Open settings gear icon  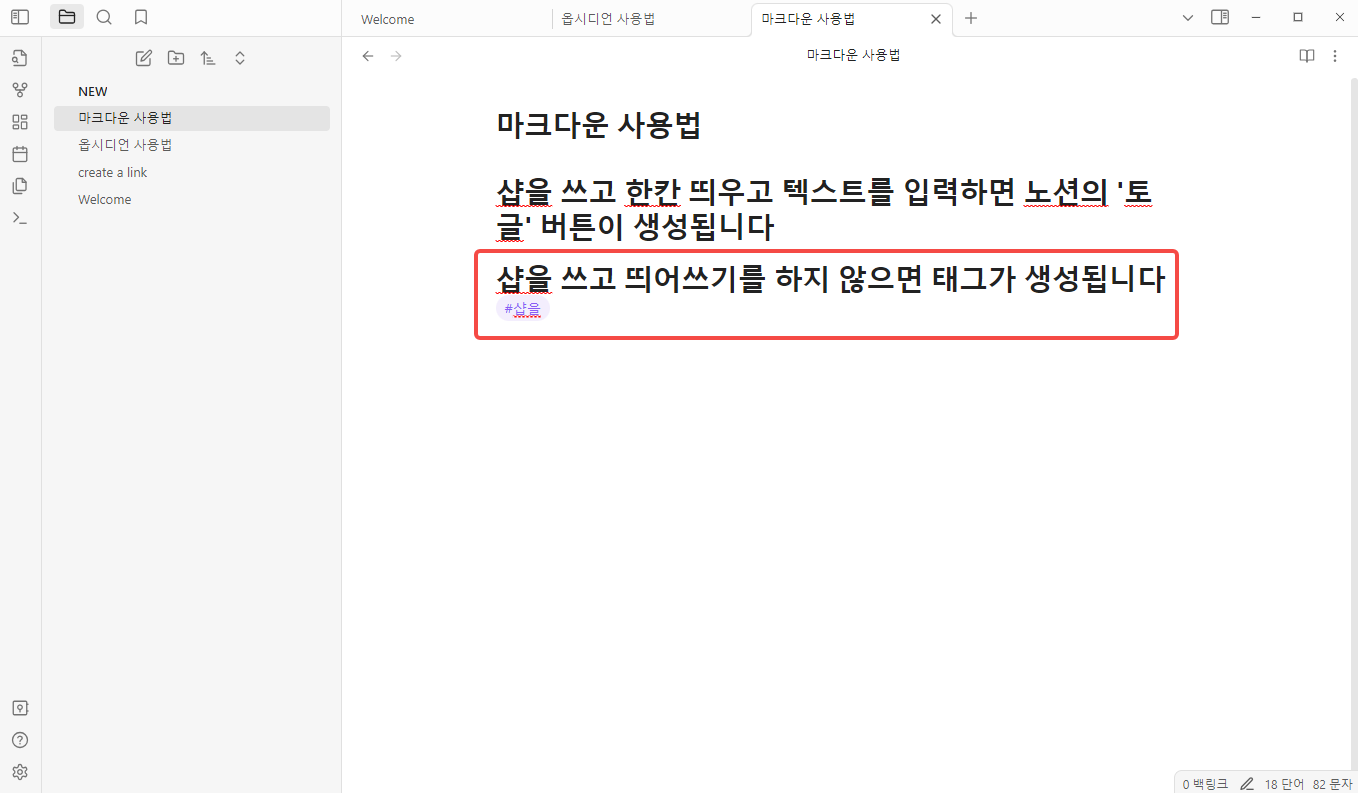click(20, 772)
